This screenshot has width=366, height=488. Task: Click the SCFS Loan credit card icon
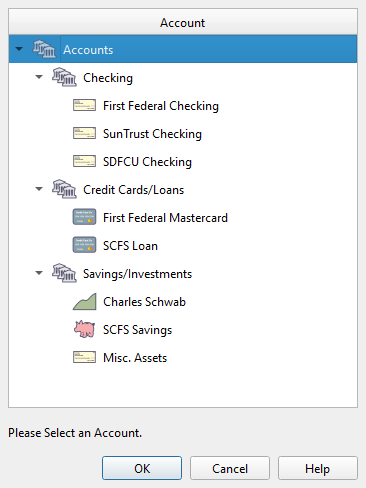click(84, 245)
